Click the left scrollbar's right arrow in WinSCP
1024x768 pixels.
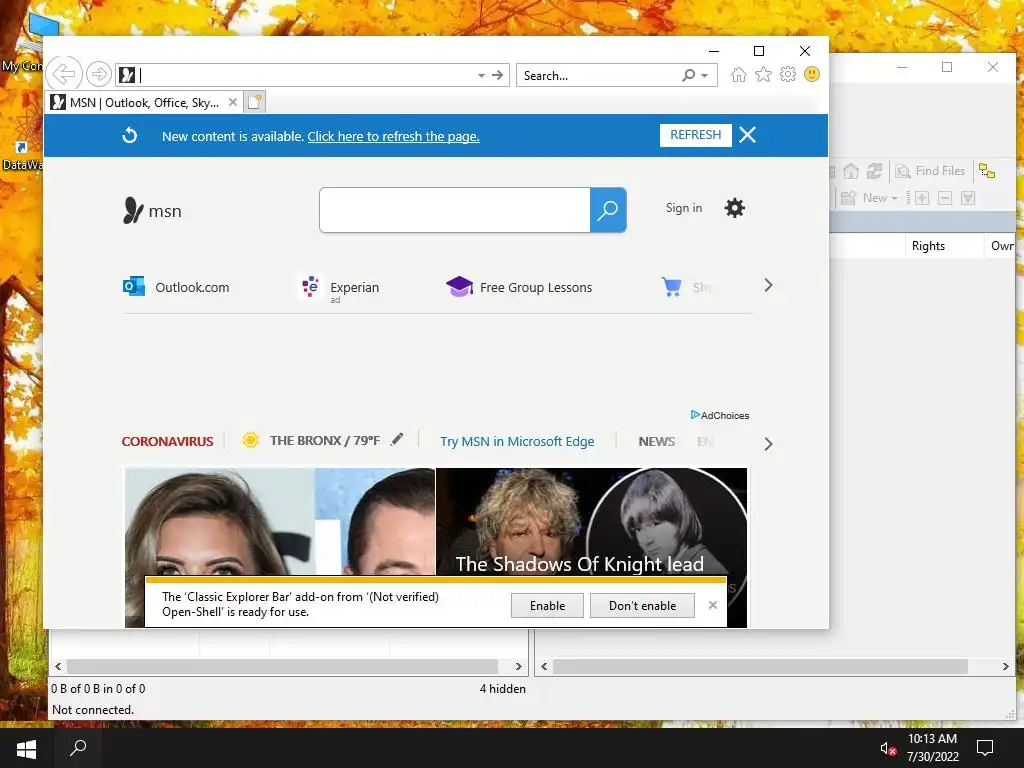pos(519,666)
